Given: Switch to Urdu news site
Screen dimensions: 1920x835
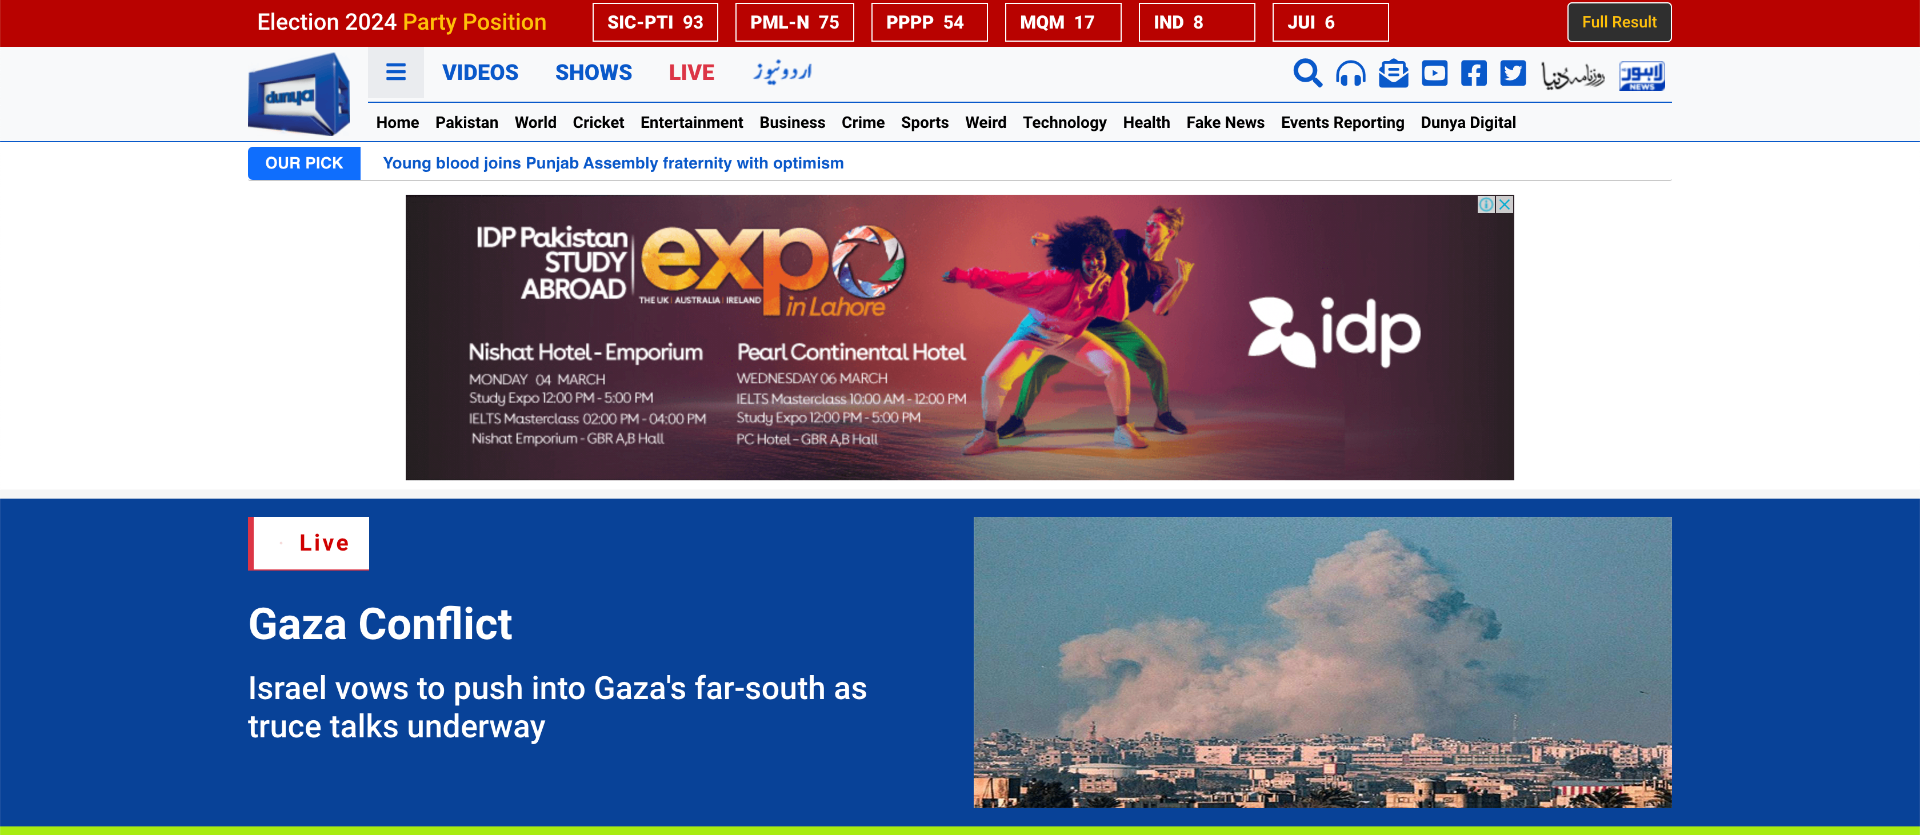Looking at the screenshot, I should click(783, 72).
